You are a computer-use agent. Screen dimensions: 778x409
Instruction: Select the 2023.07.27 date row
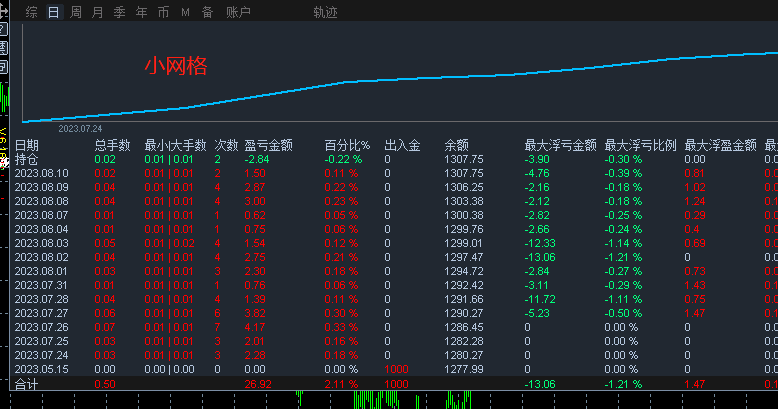[x=393, y=313]
